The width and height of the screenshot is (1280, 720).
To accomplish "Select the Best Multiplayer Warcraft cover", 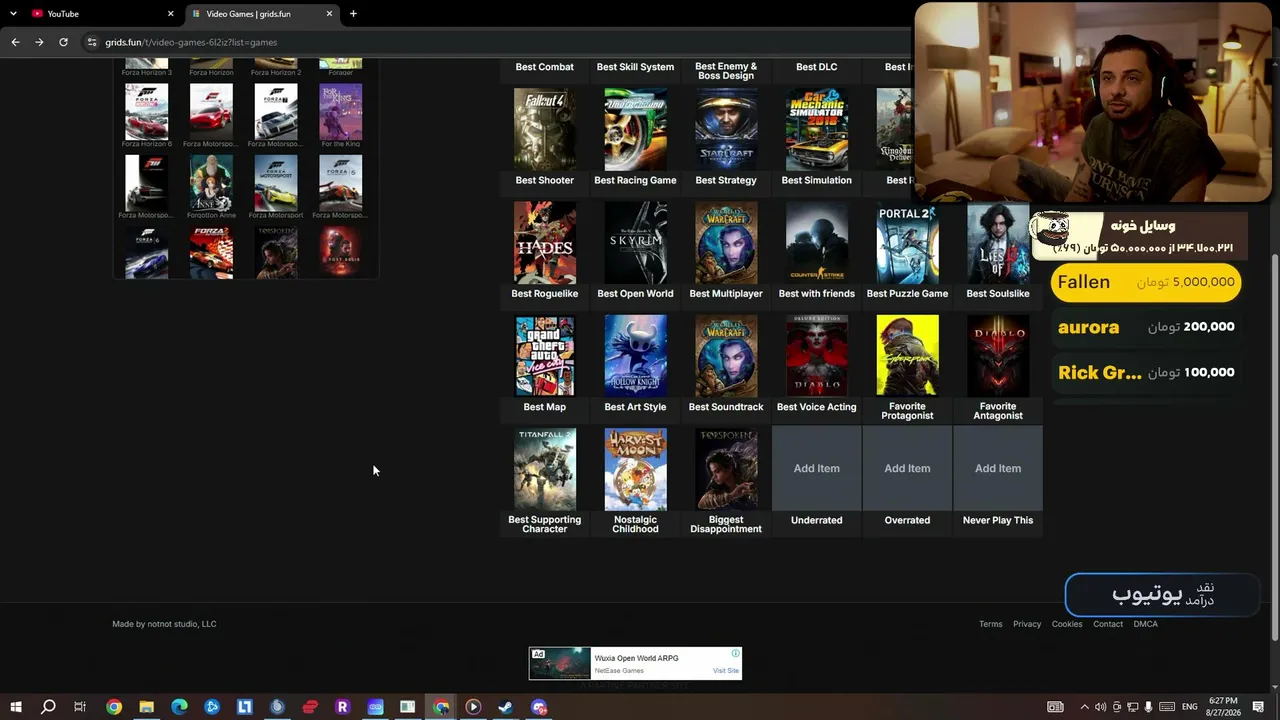I will point(726,243).
